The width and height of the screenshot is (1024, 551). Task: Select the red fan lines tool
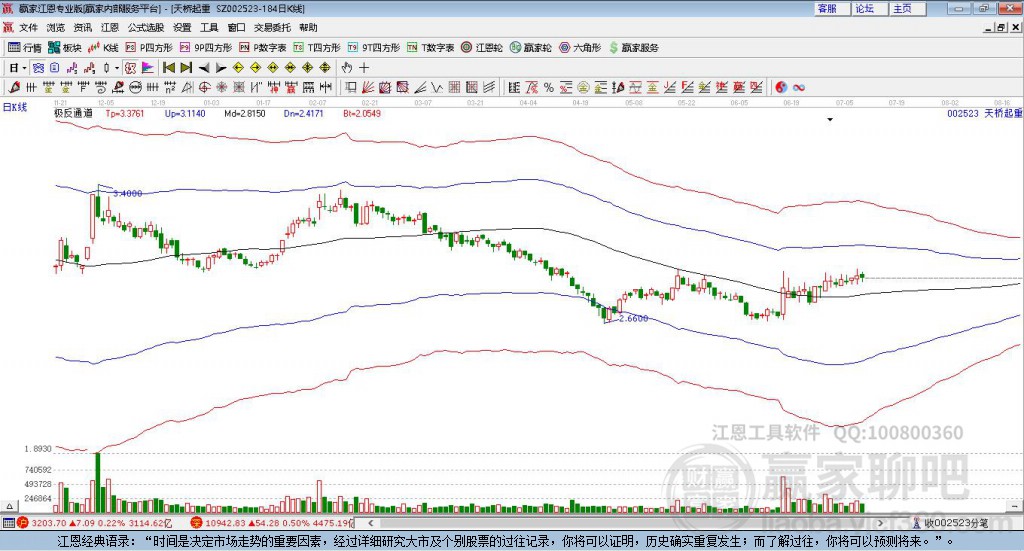[x=368, y=87]
